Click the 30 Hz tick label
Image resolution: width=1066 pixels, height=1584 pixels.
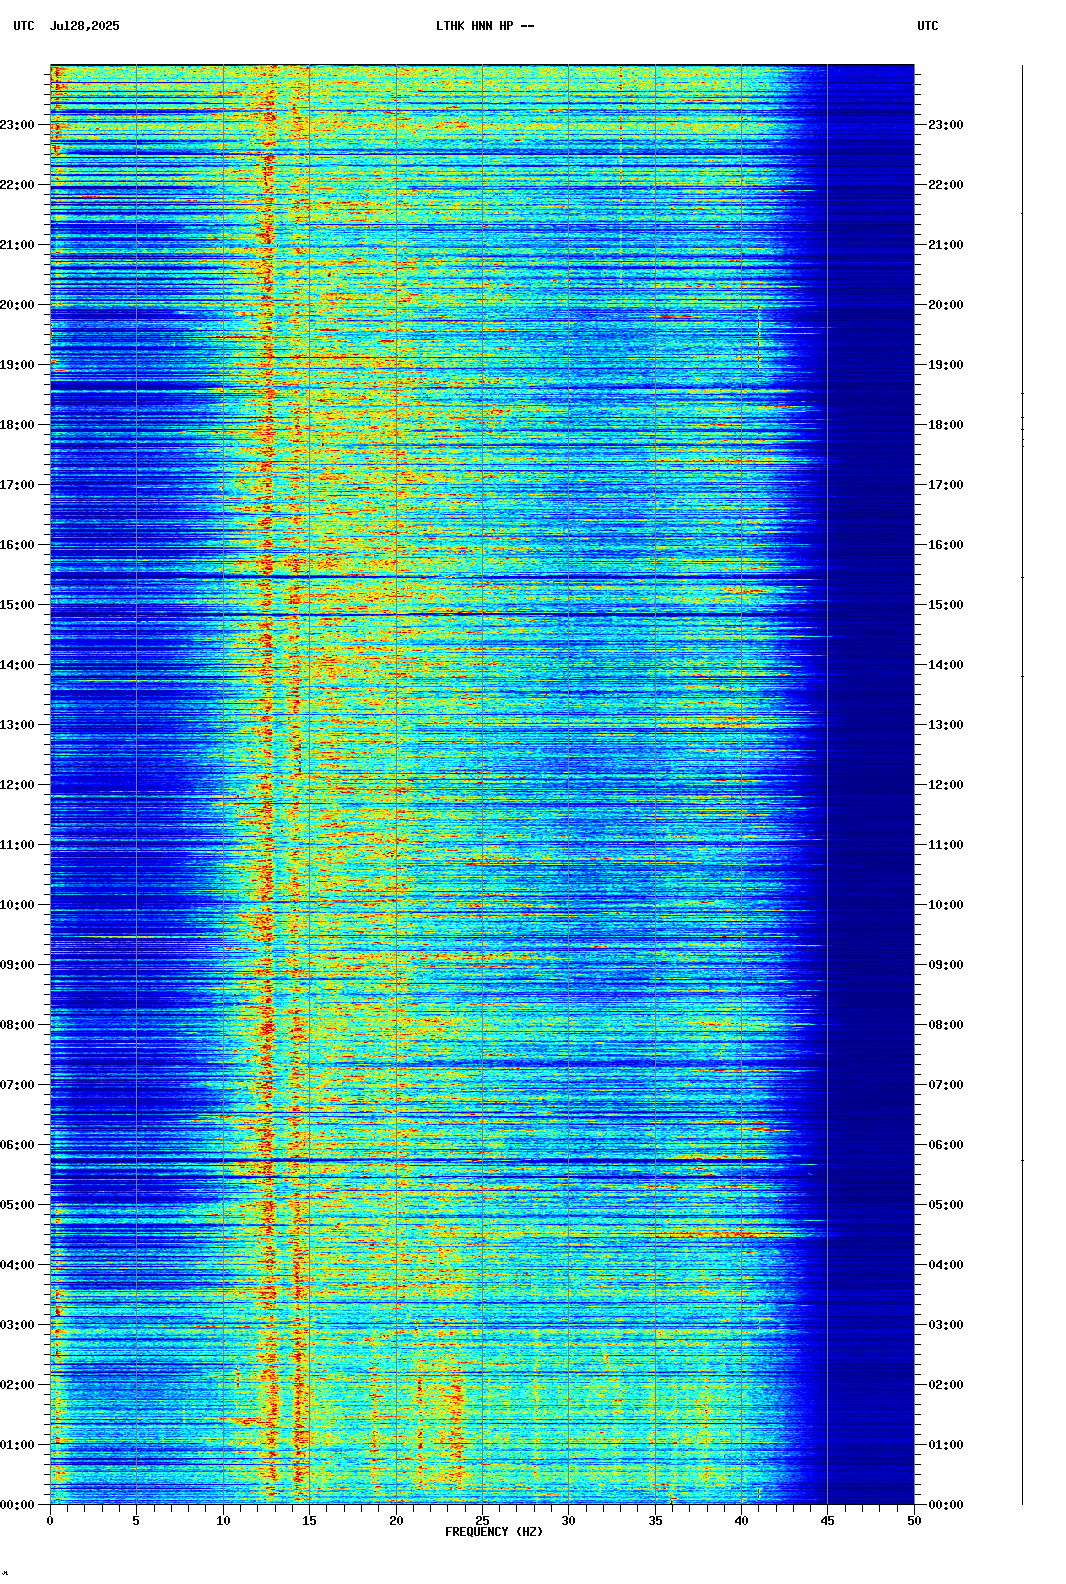[568, 1521]
